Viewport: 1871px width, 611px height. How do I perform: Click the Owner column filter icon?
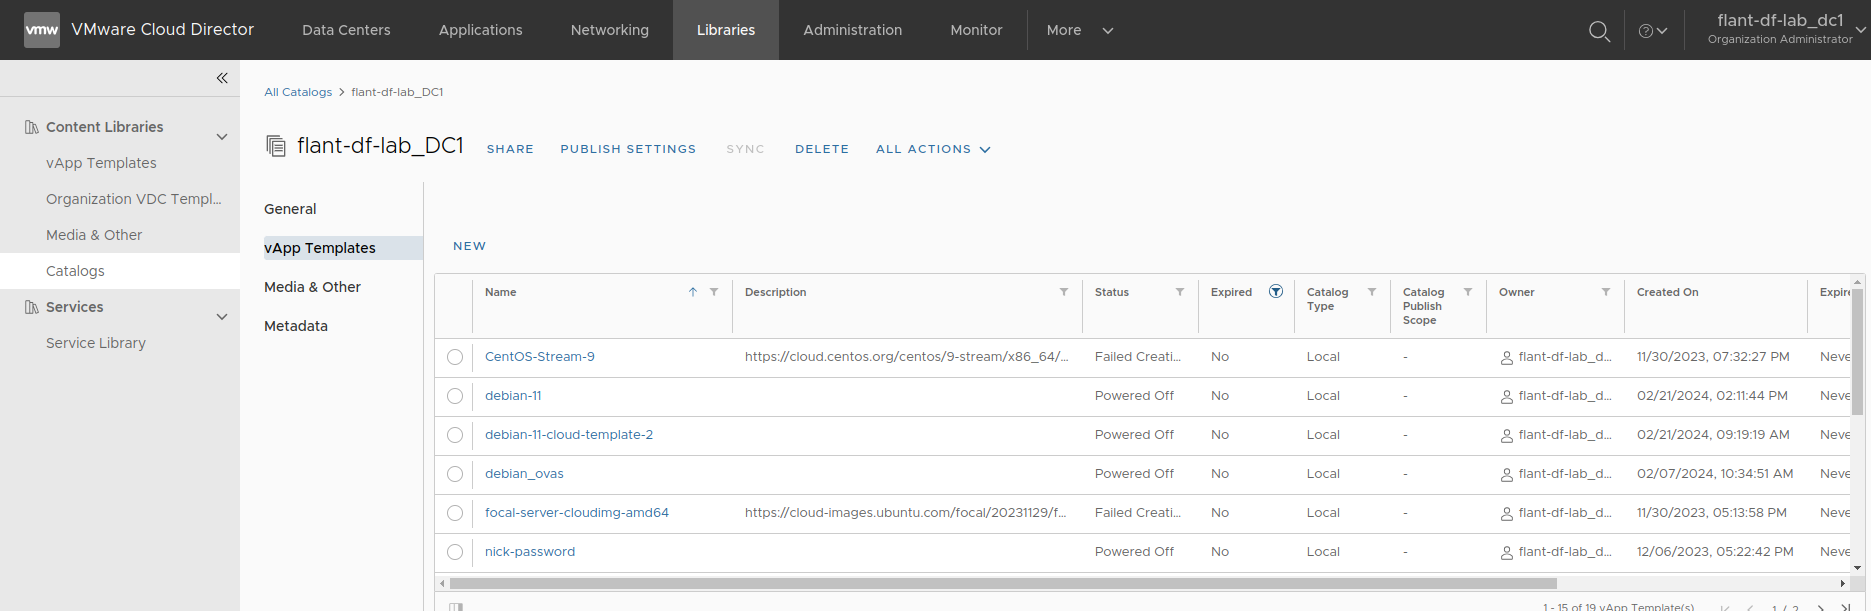(x=1606, y=292)
